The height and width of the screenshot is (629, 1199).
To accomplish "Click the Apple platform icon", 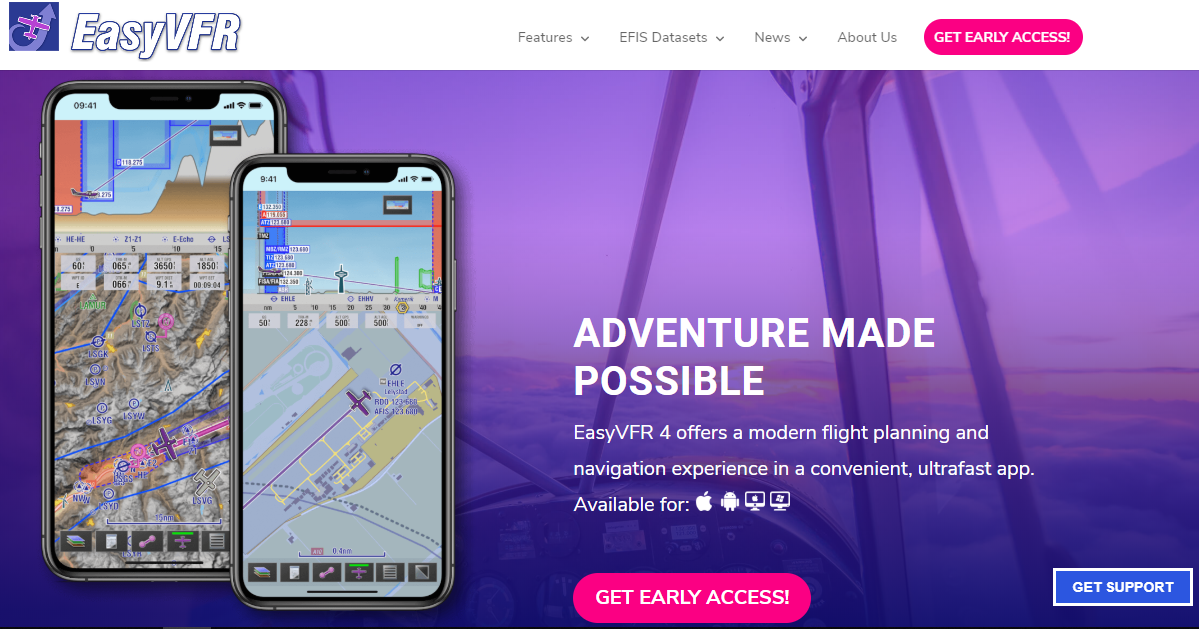I will [704, 501].
